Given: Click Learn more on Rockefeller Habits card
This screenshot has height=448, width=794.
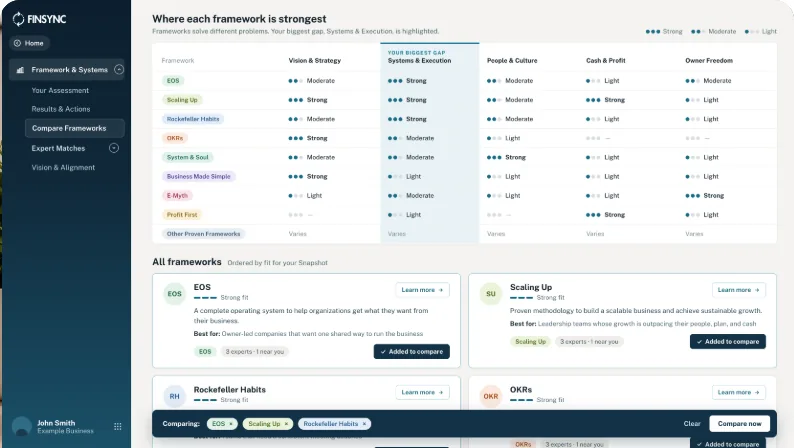Looking at the screenshot, I should [x=422, y=392].
